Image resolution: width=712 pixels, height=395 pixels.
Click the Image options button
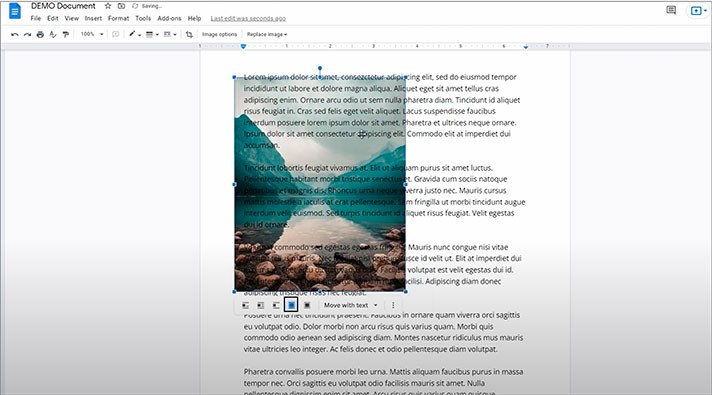tap(219, 35)
